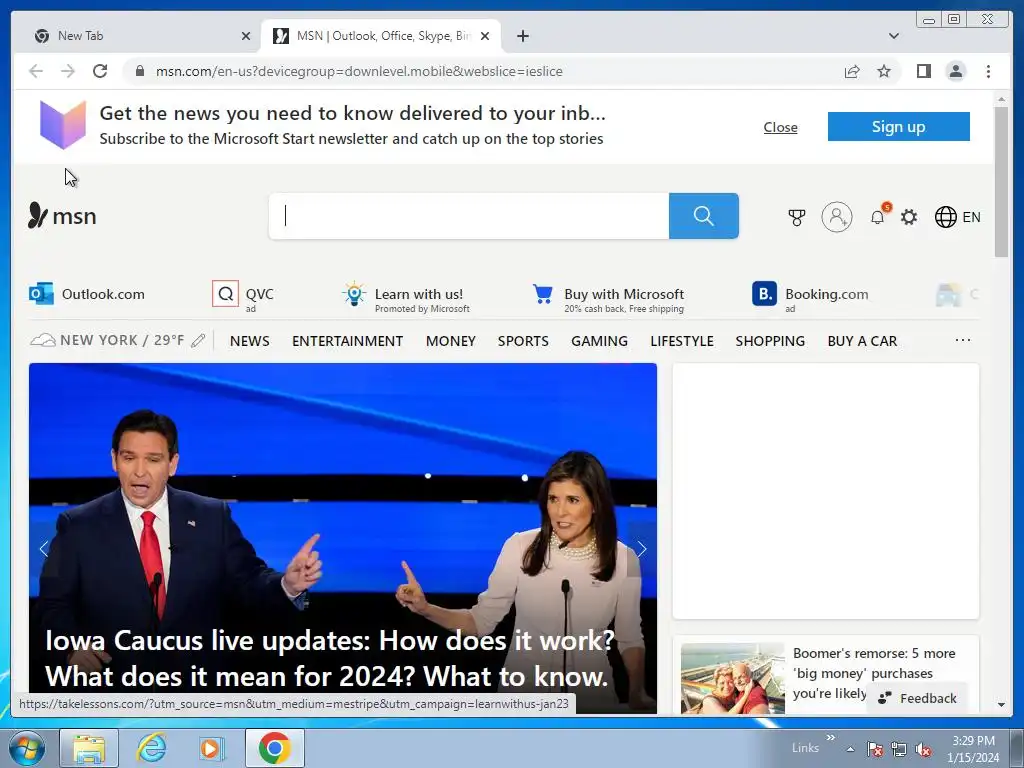1024x768 pixels.
Task: Open the BUY A CAR section
Action: [x=862, y=341]
